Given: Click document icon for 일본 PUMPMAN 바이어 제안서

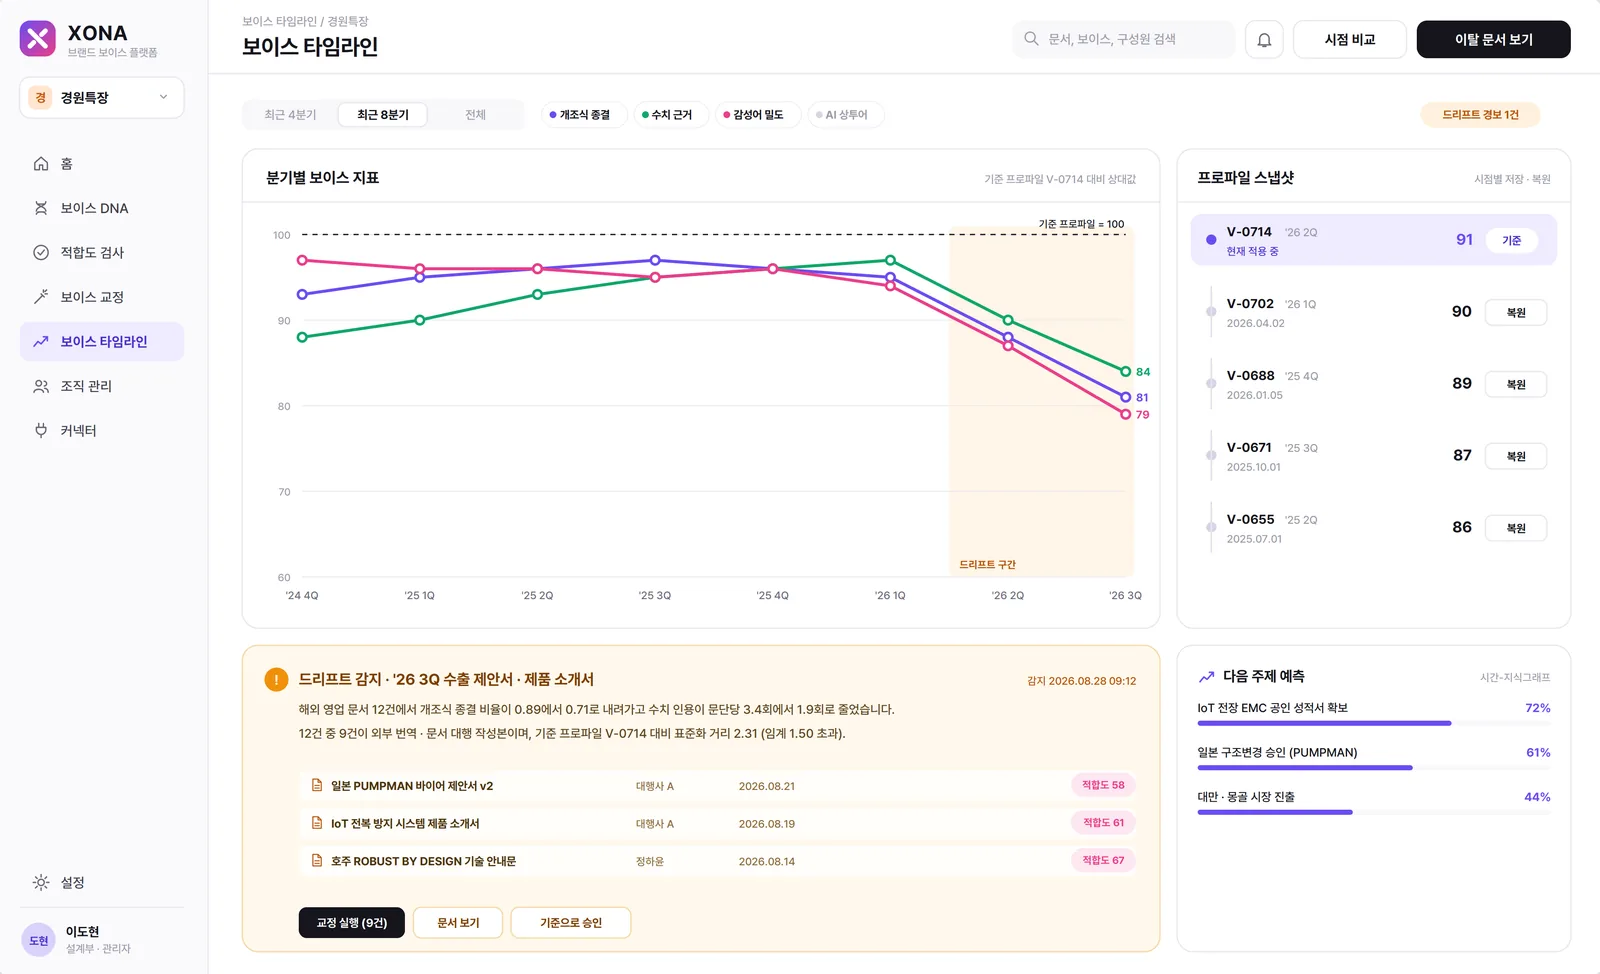Looking at the screenshot, I should pos(317,786).
